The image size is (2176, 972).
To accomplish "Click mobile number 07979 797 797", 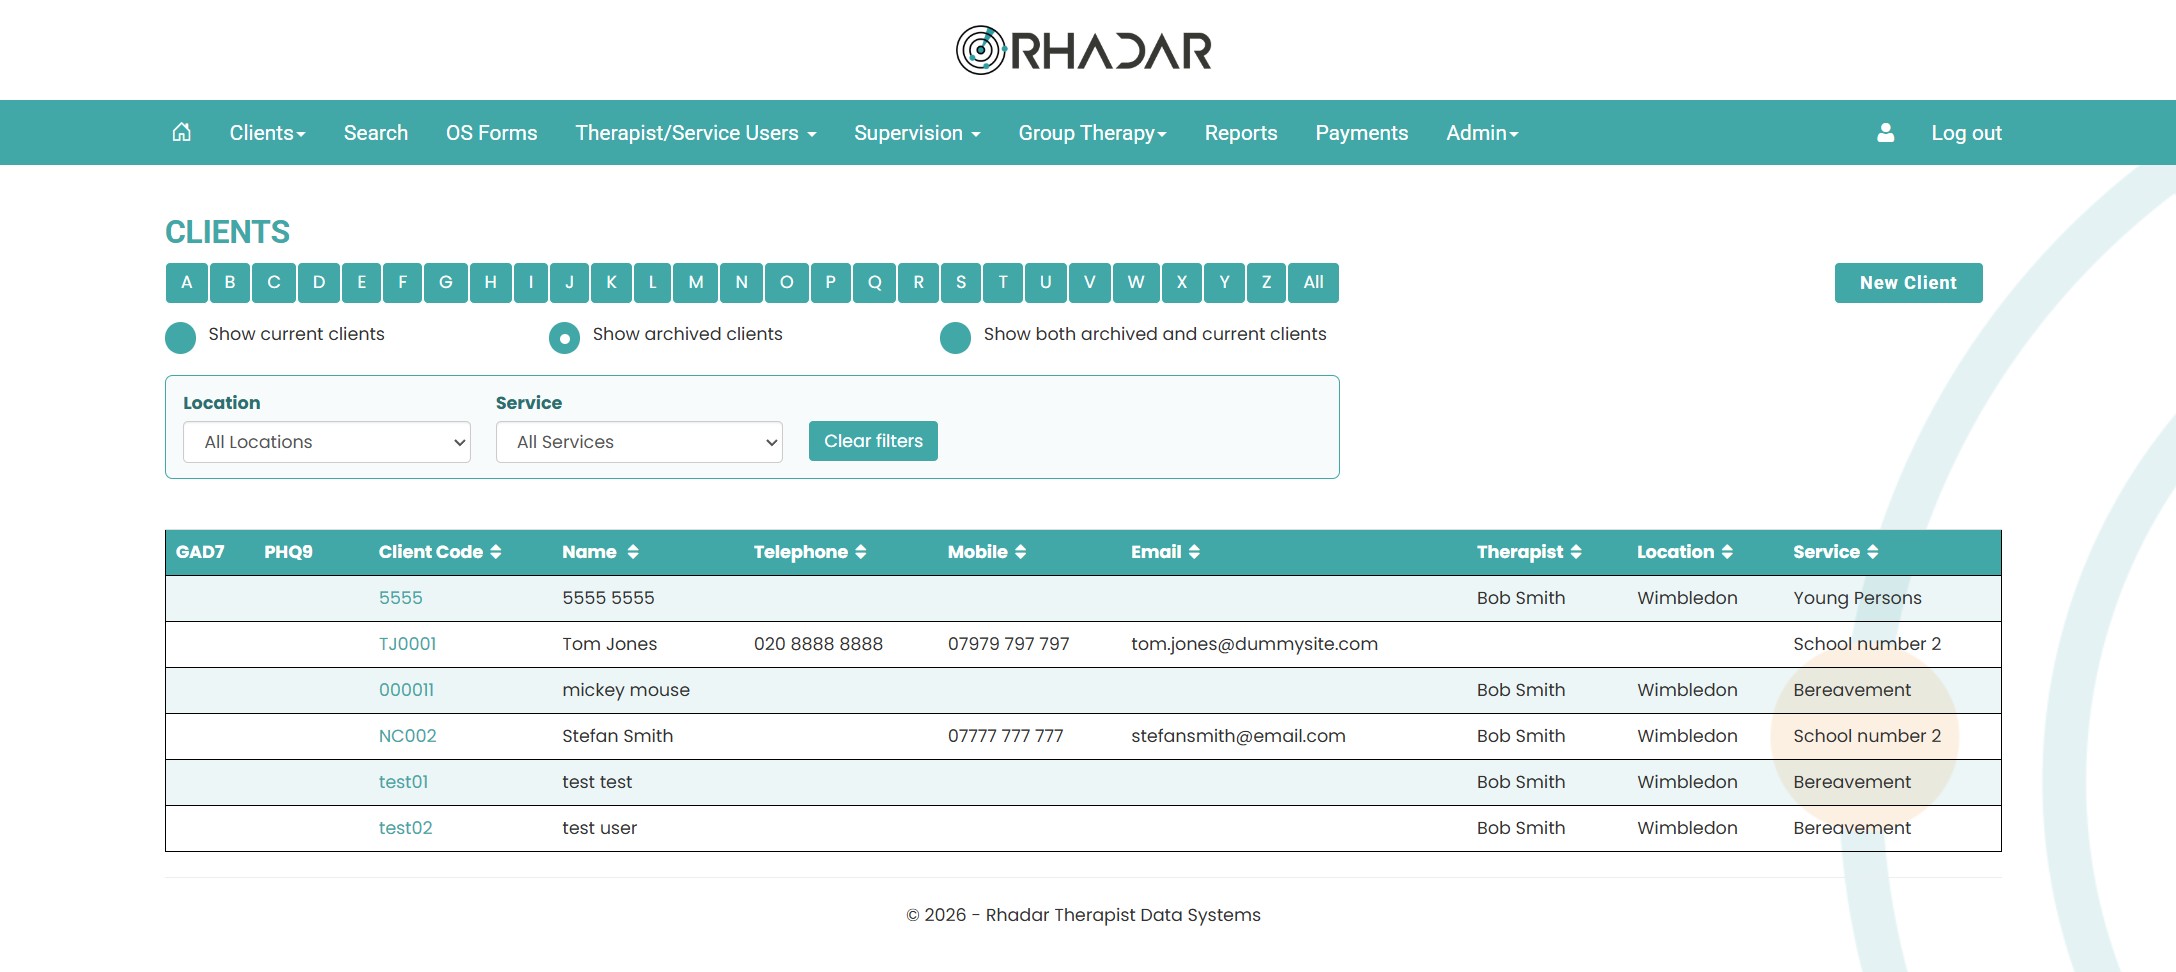I will (x=1008, y=644).
